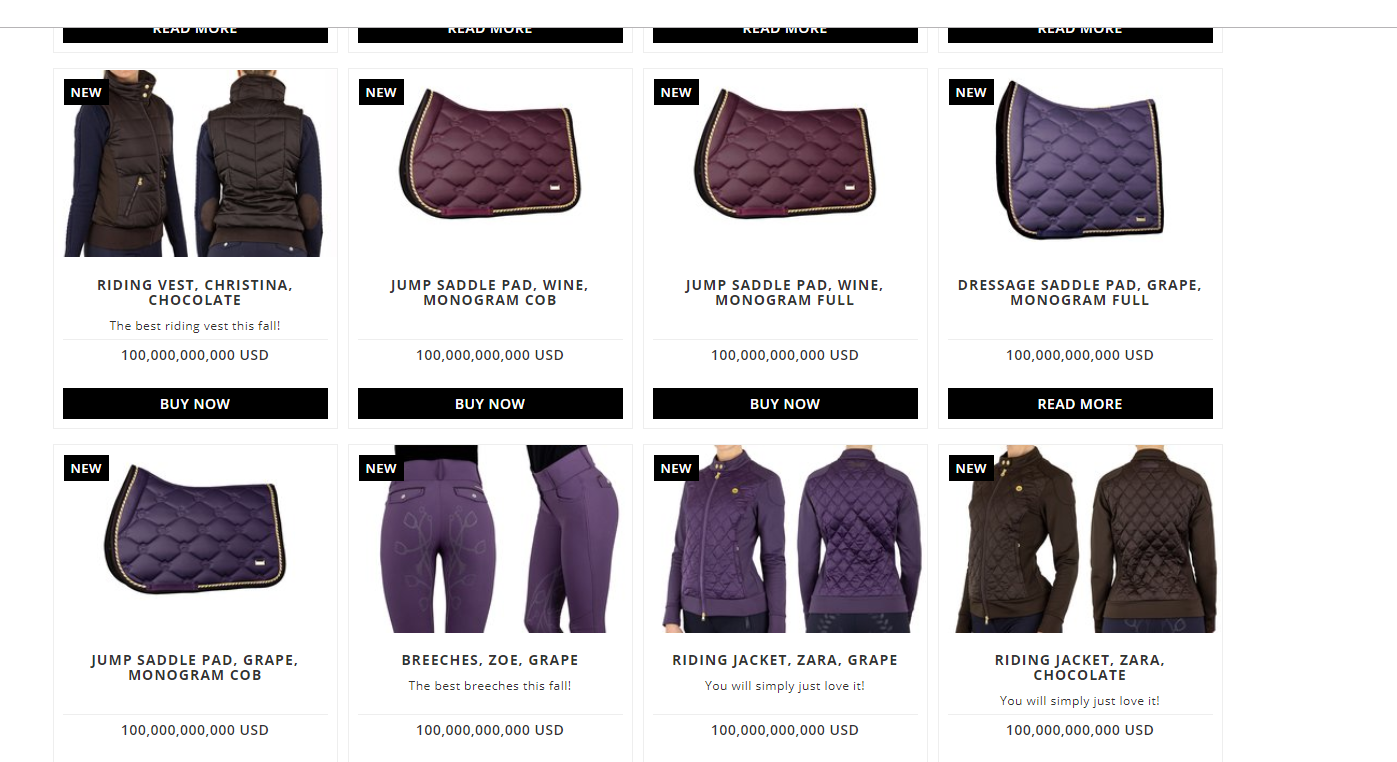
Task: Open the Riding Vest Christina Chocolate image
Action: (x=195, y=163)
